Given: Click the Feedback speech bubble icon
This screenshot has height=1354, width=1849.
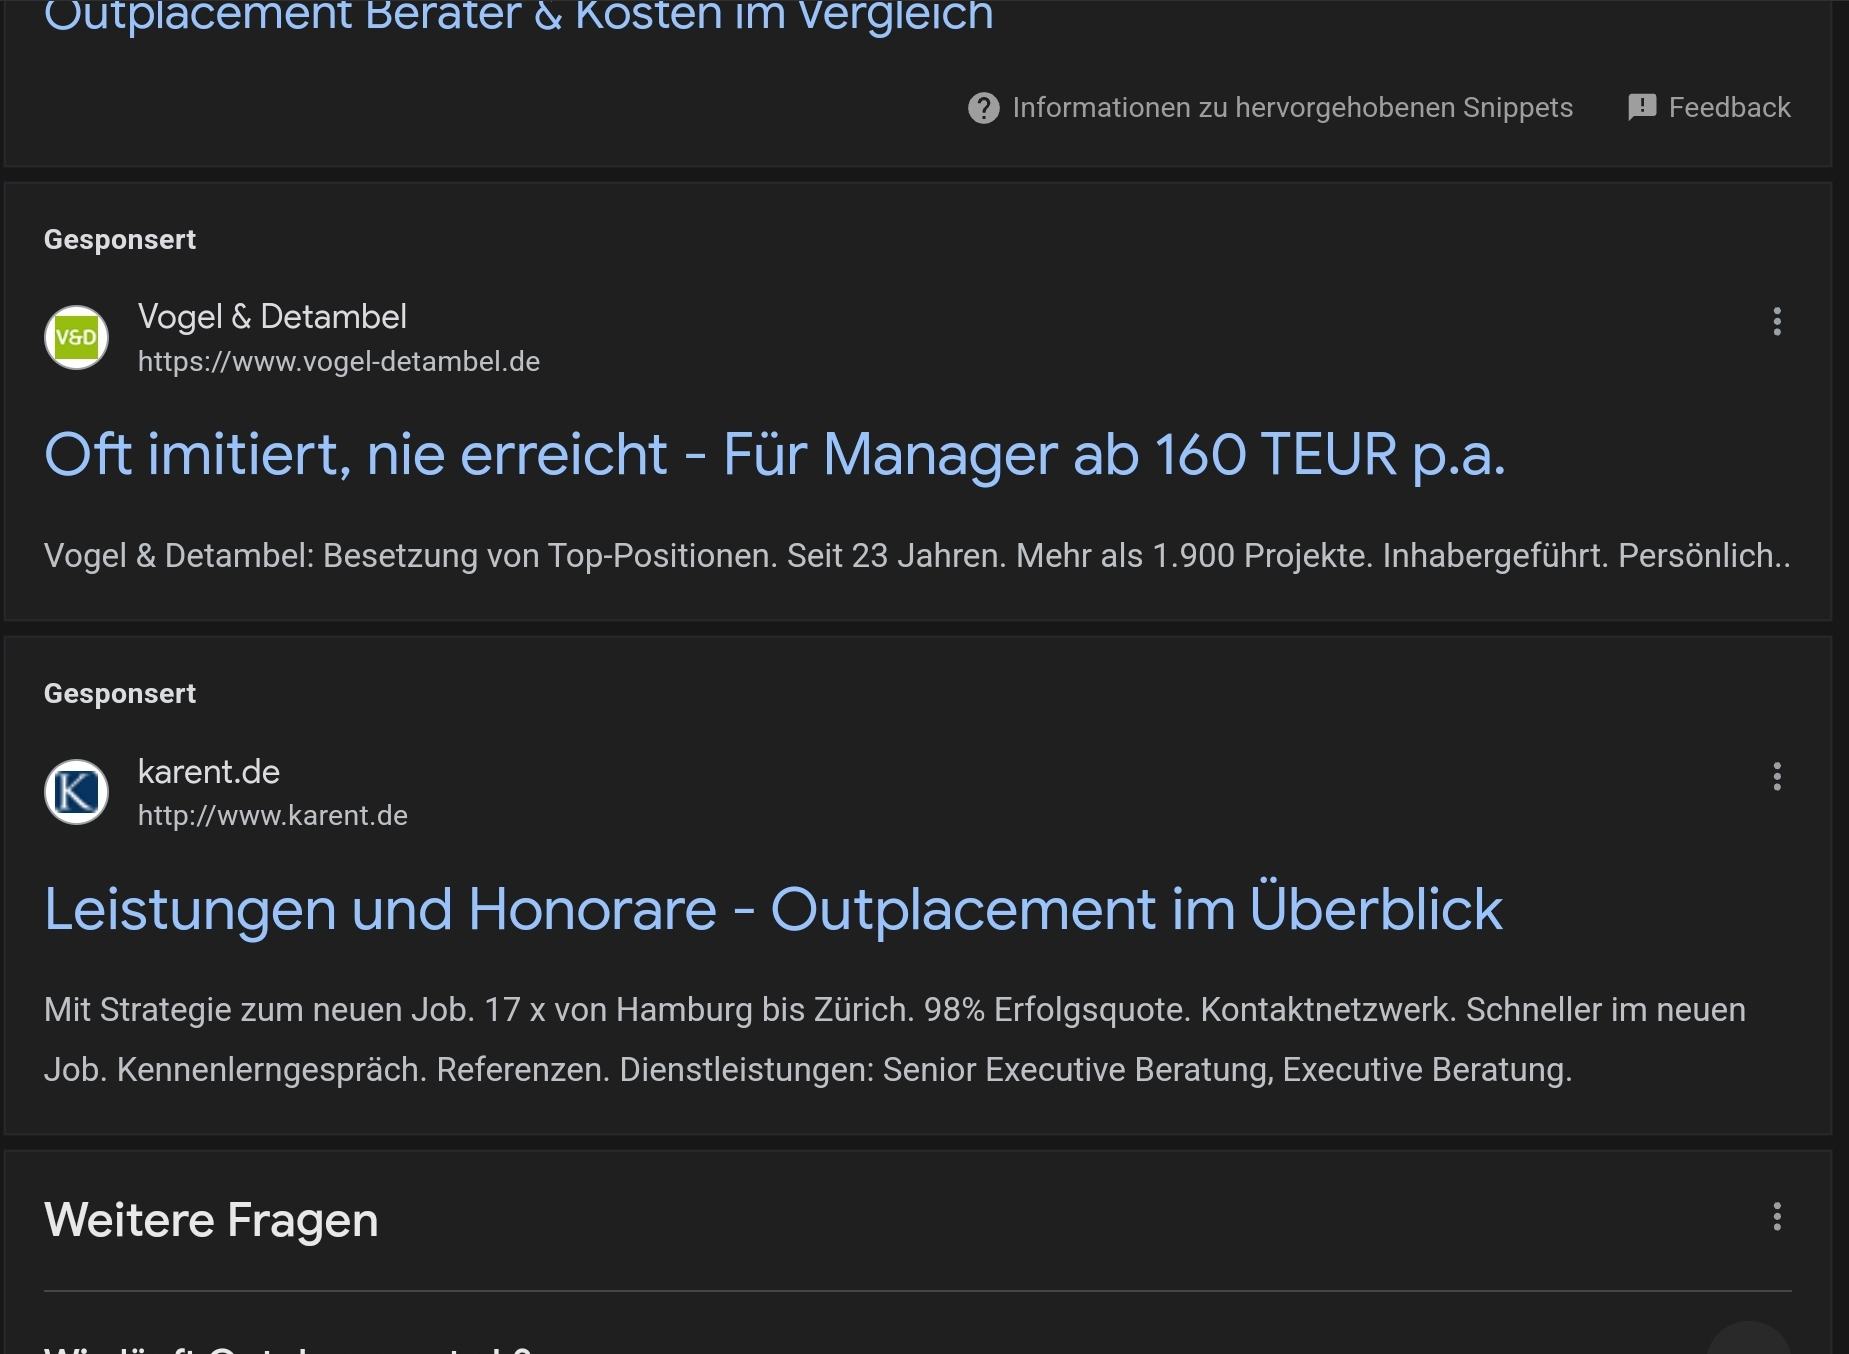Looking at the screenshot, I should point(1642,107).
